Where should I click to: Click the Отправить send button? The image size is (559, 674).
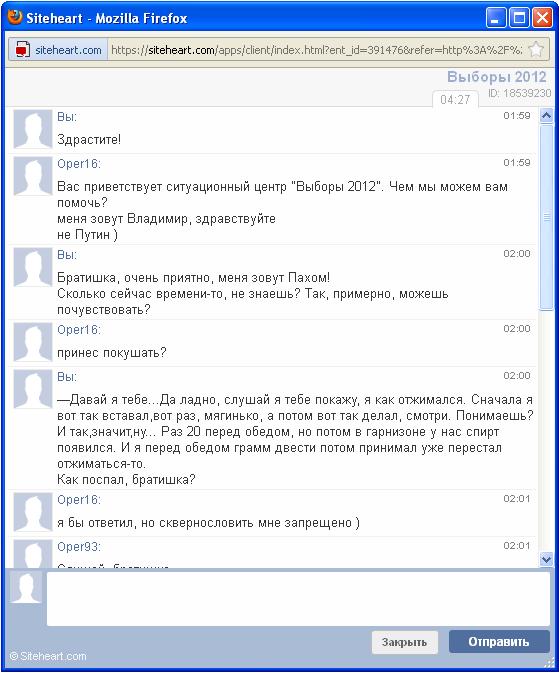(x=499, y=642)
